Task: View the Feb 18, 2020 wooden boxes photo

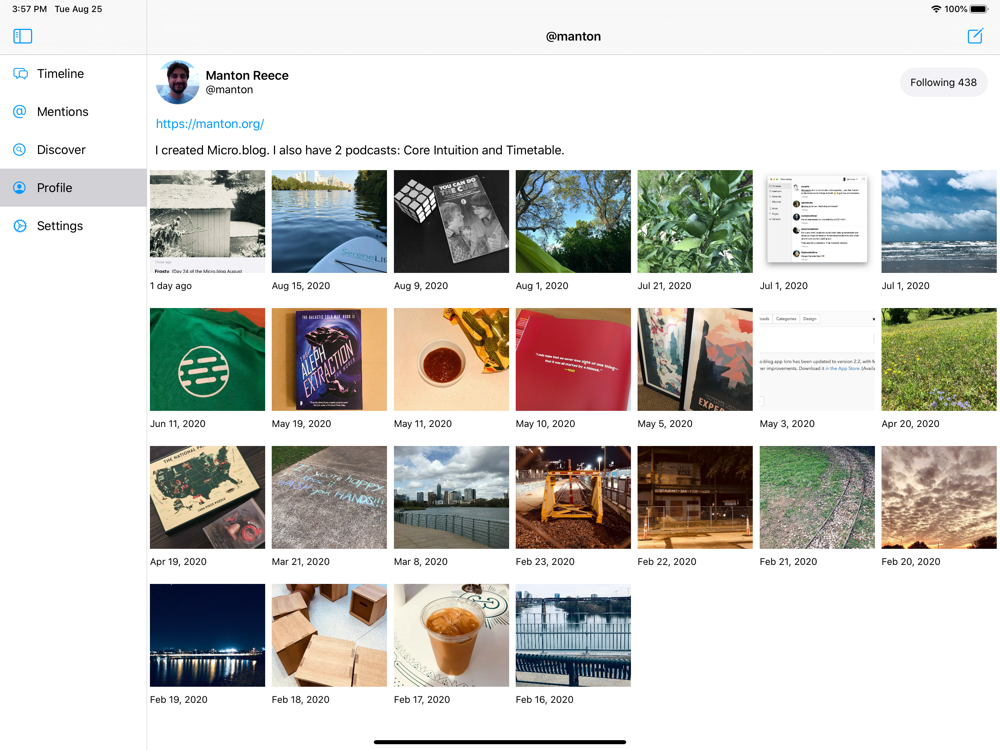Action: [x=329, y=635]
